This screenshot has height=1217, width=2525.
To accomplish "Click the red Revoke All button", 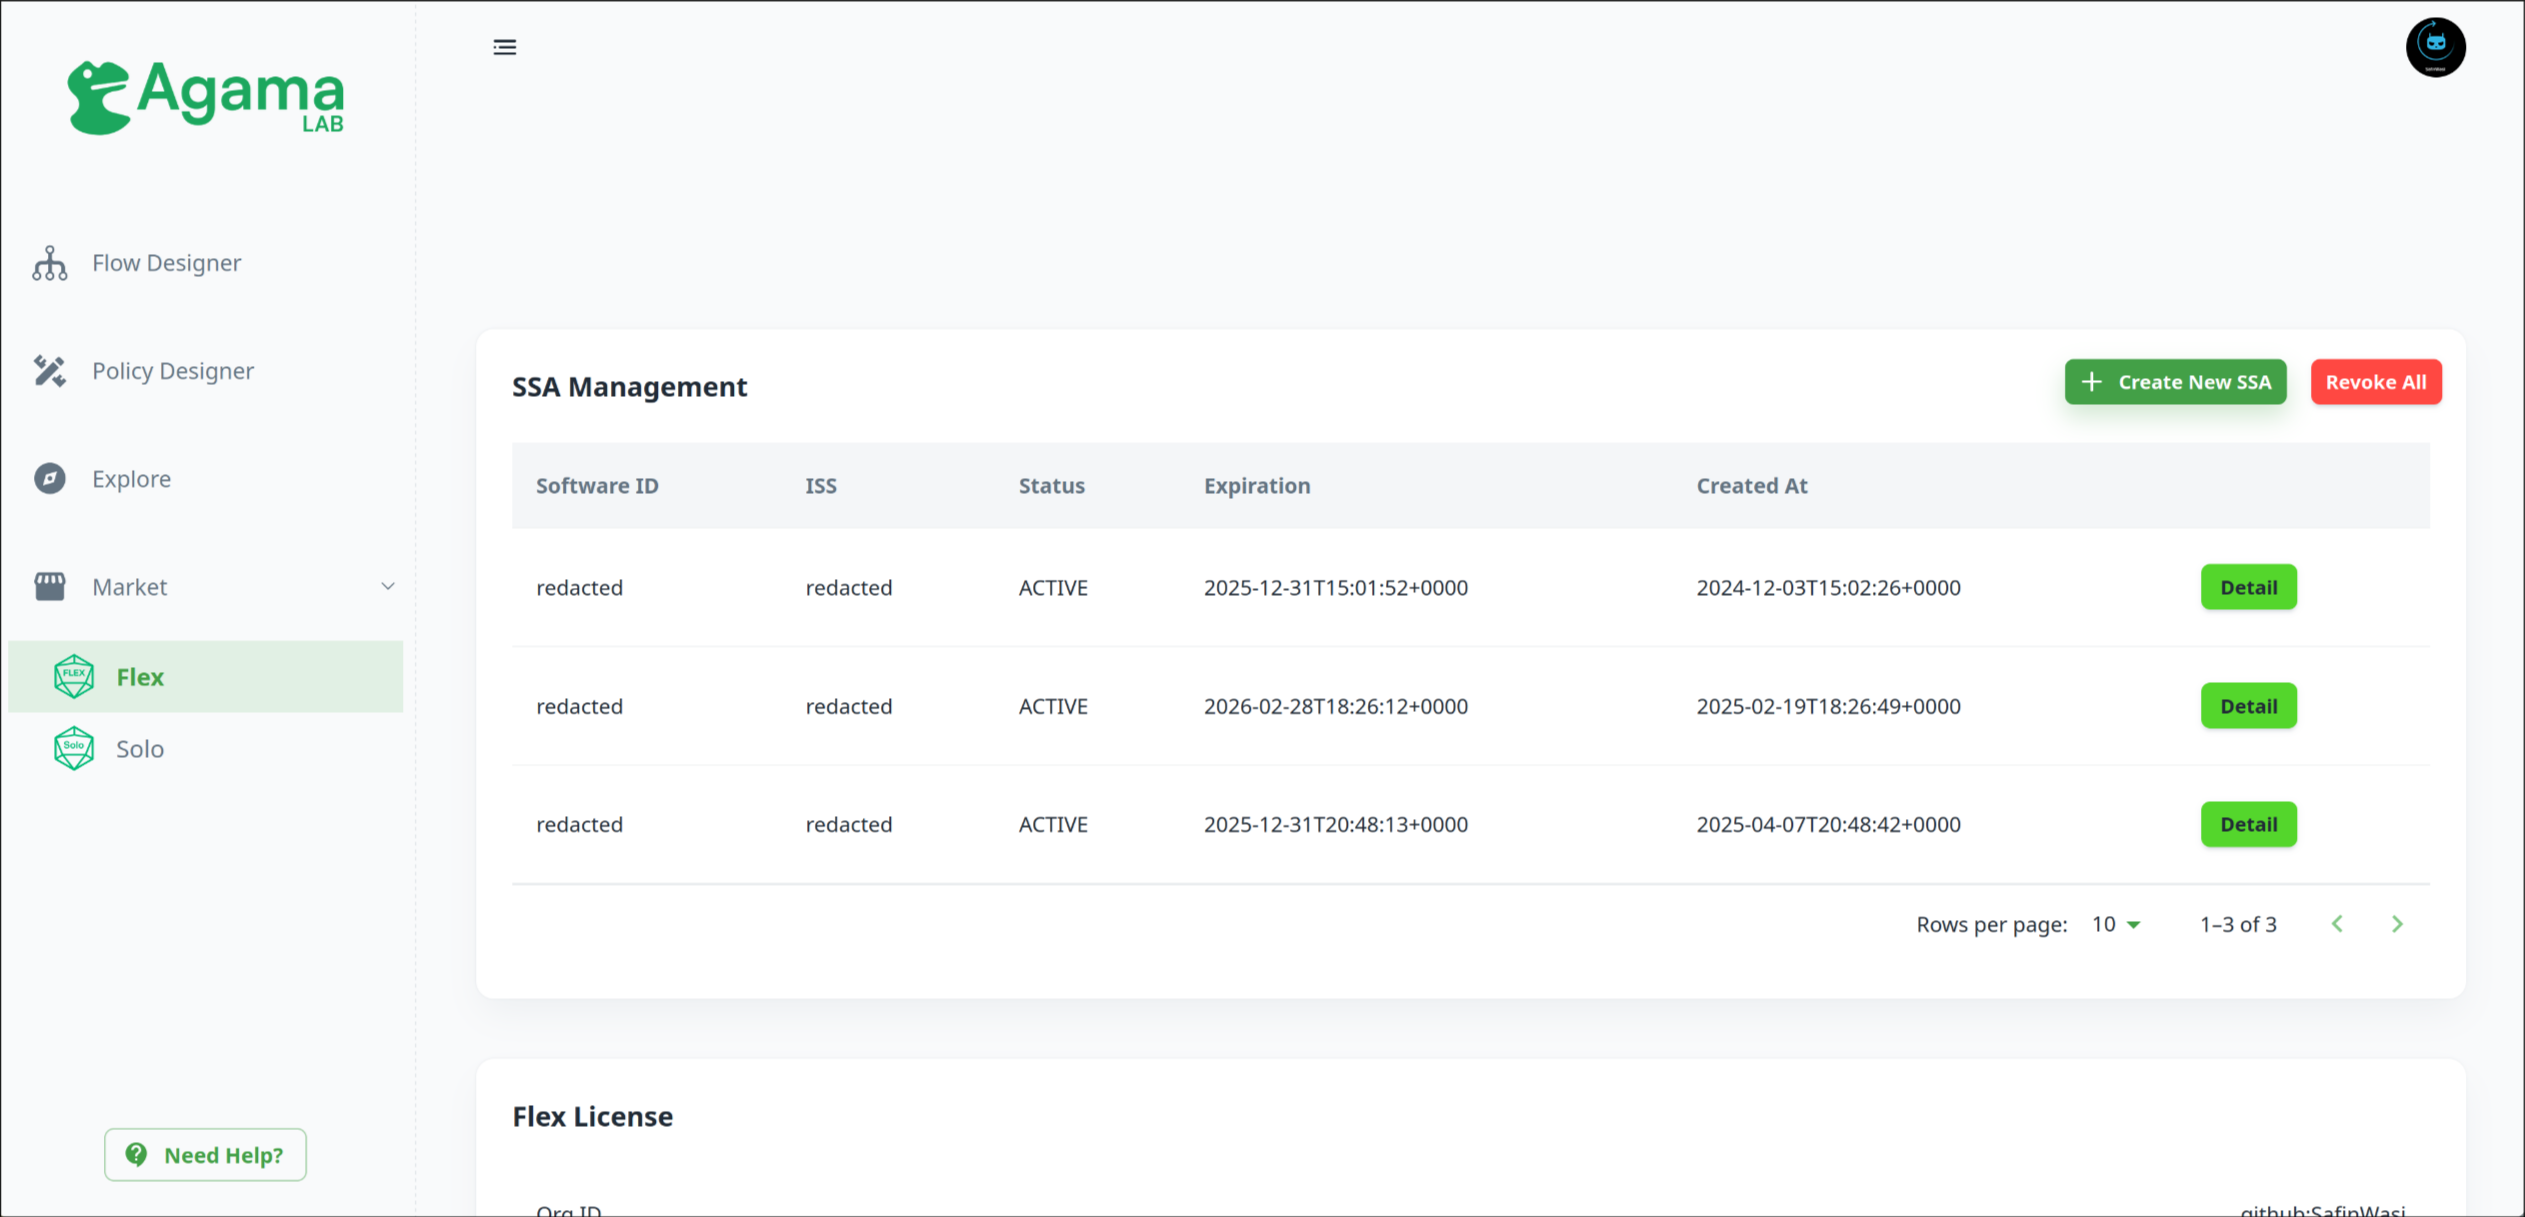I will [2375, 382].
